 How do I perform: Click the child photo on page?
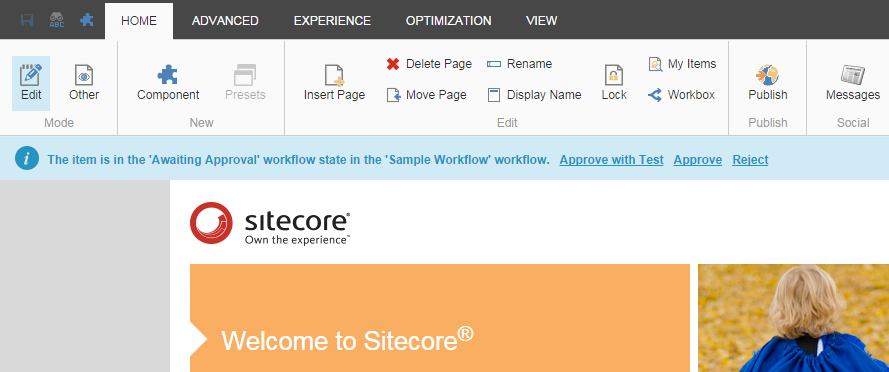coord(793,318)
